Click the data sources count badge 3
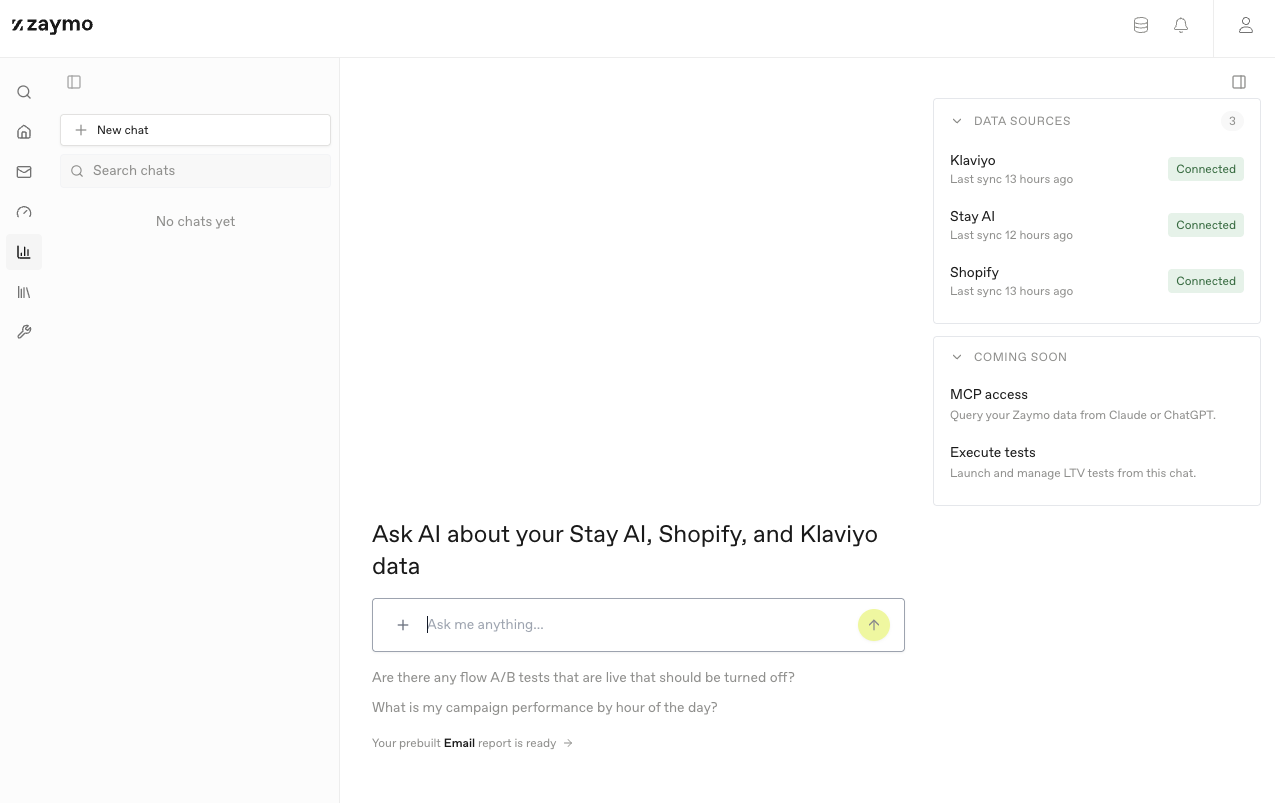The width and height of the screenshot is (1275, 803). pyautogui.click(x=1232, y=121)
